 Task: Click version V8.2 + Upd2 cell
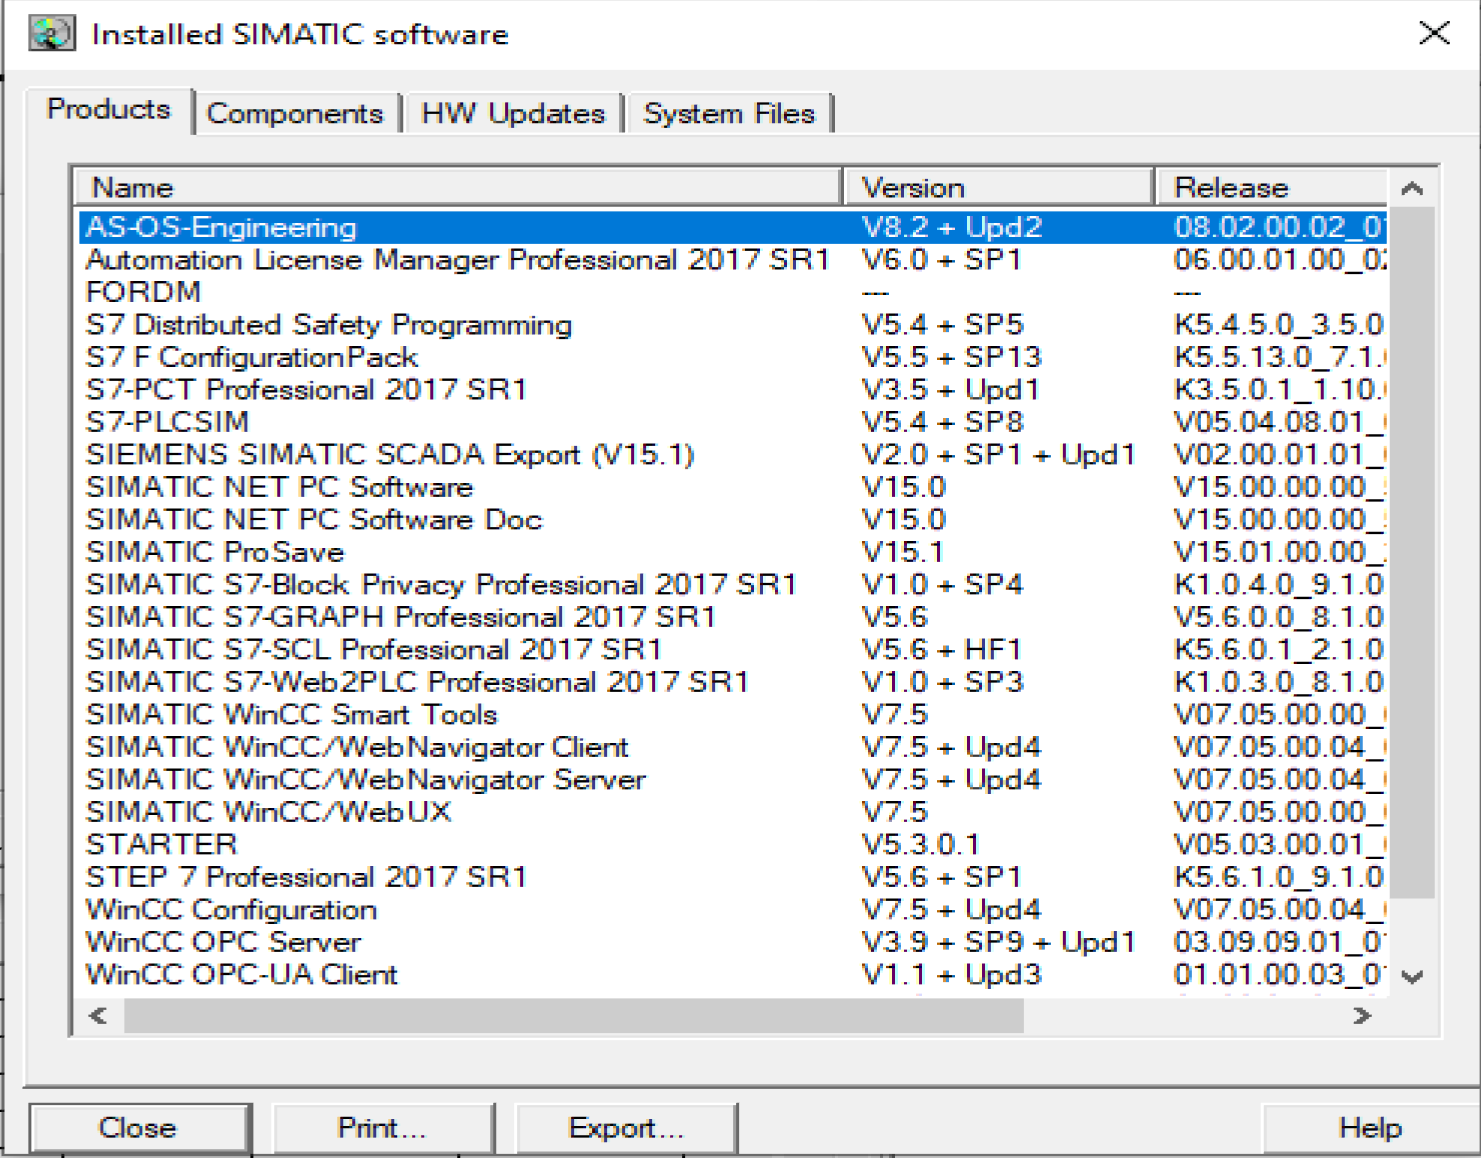coord(952,227)
